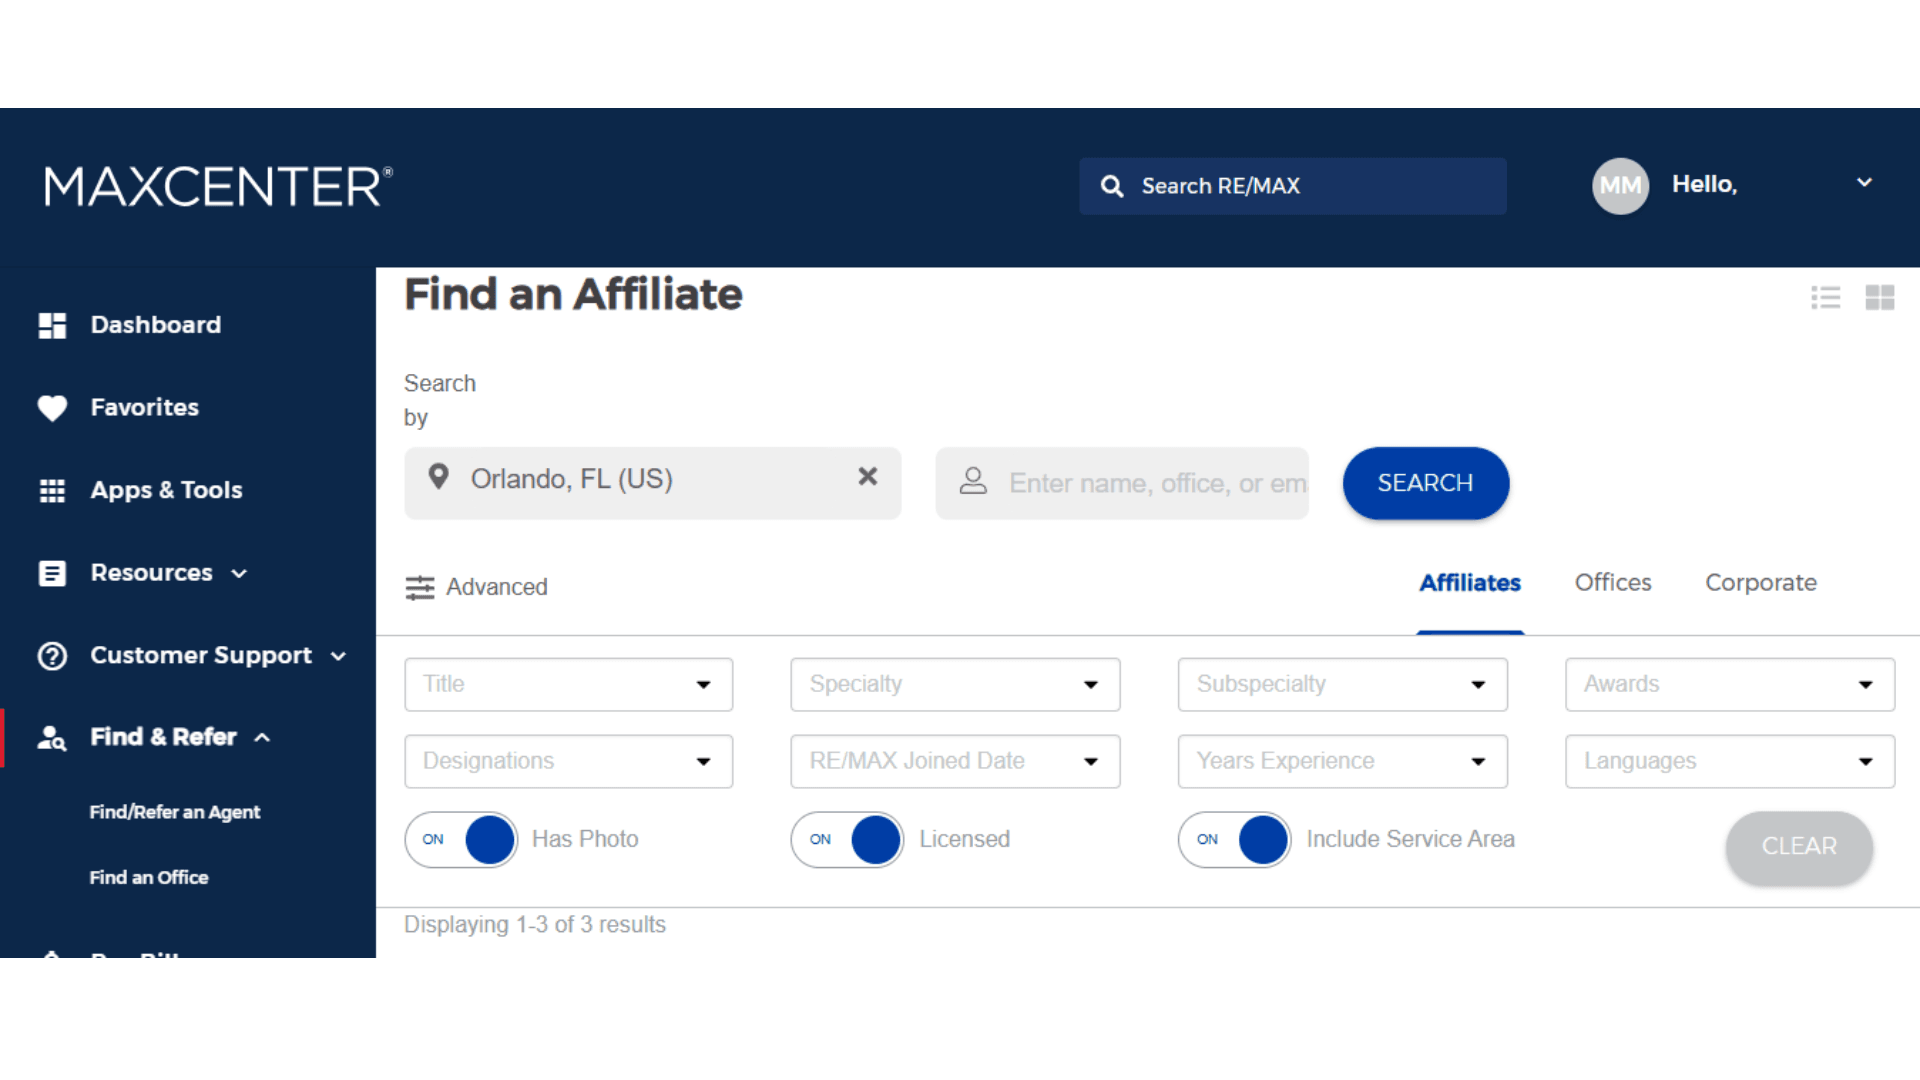Click the Orlando, FL (US) location field
The image size is (1920, 1080).
[x=652, y=483]
